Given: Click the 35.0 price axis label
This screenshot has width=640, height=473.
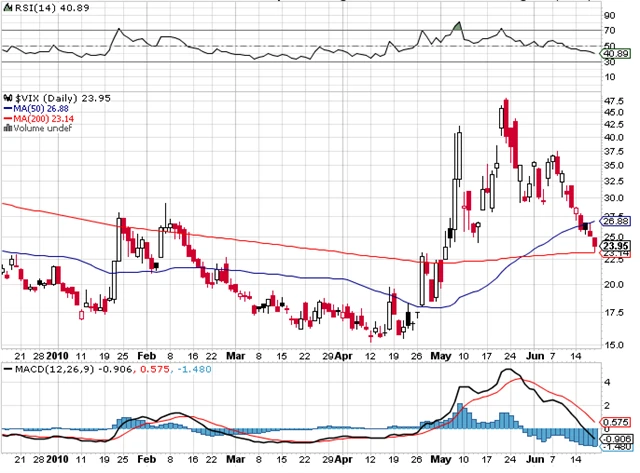Looking at the screenshot, I should click(x=613, y=165).
